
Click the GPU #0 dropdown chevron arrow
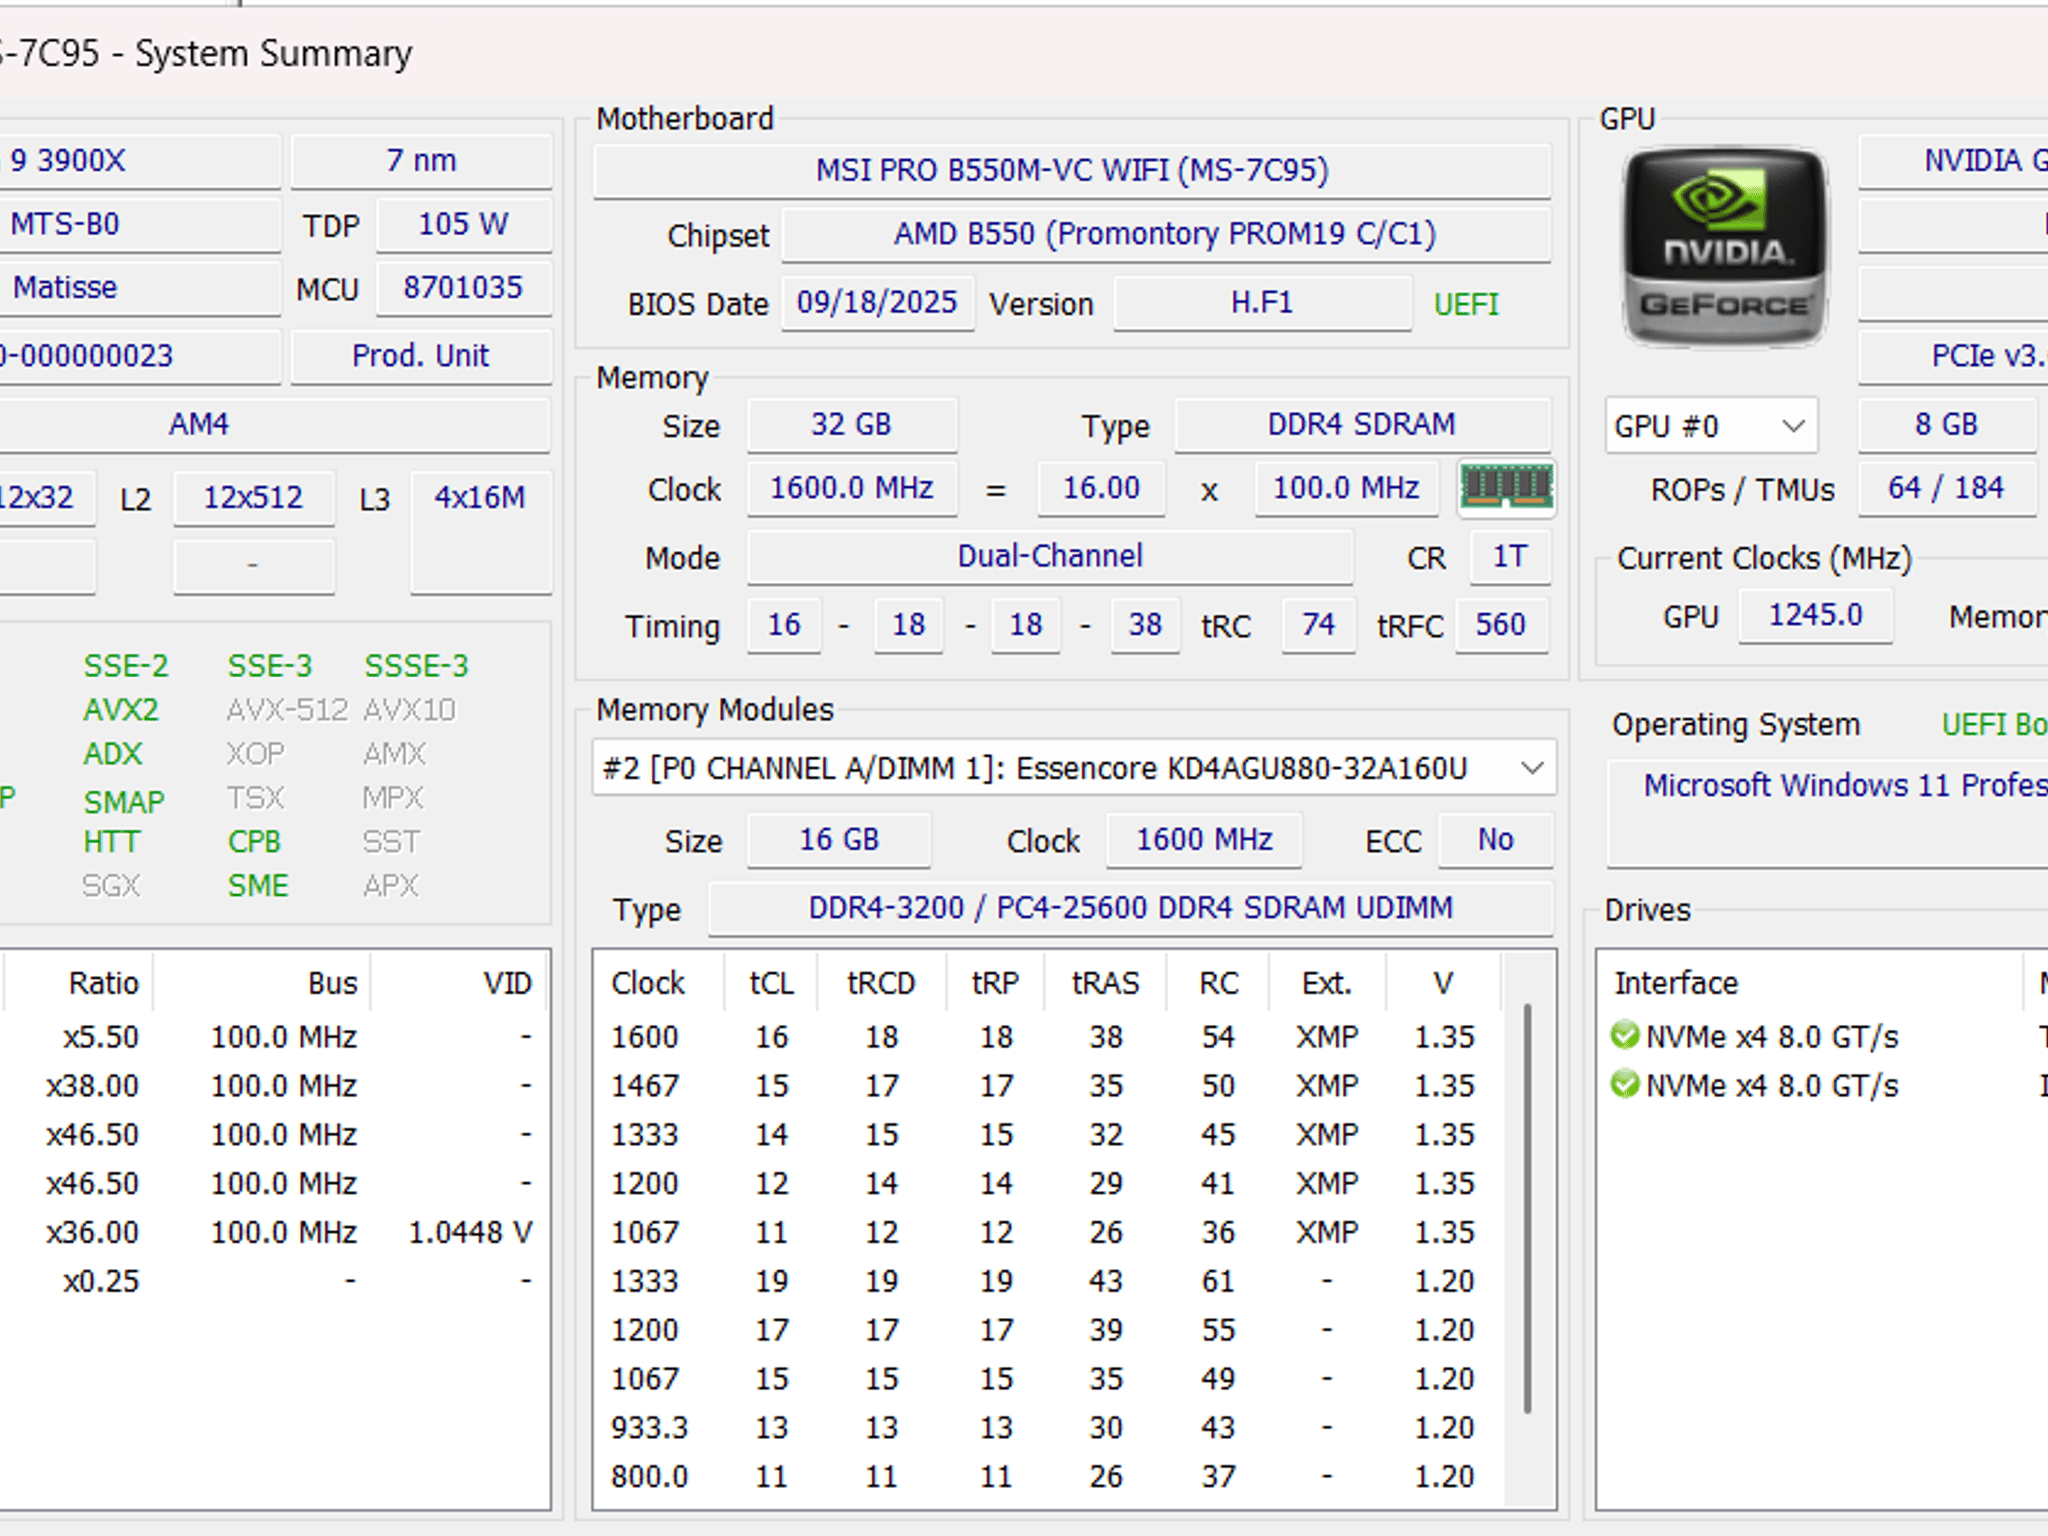click(1793, 426)
